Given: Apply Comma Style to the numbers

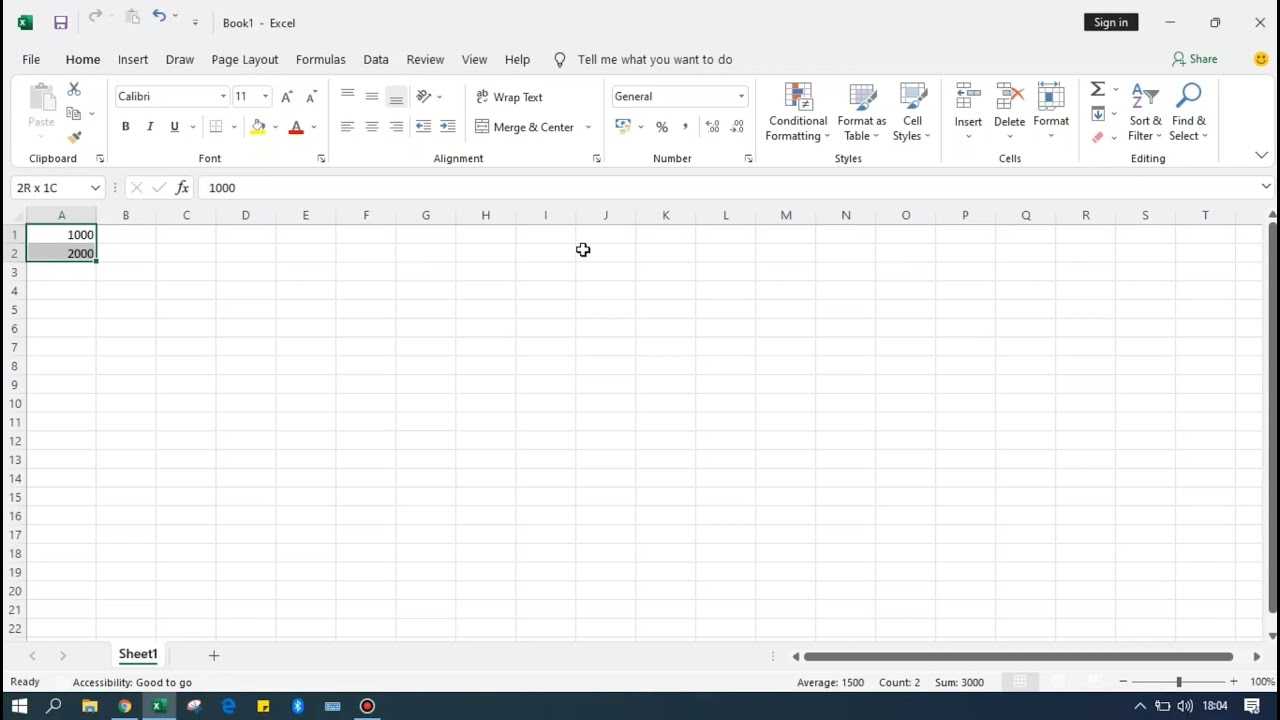Looking at the screenshot, I should click(685, 127).
